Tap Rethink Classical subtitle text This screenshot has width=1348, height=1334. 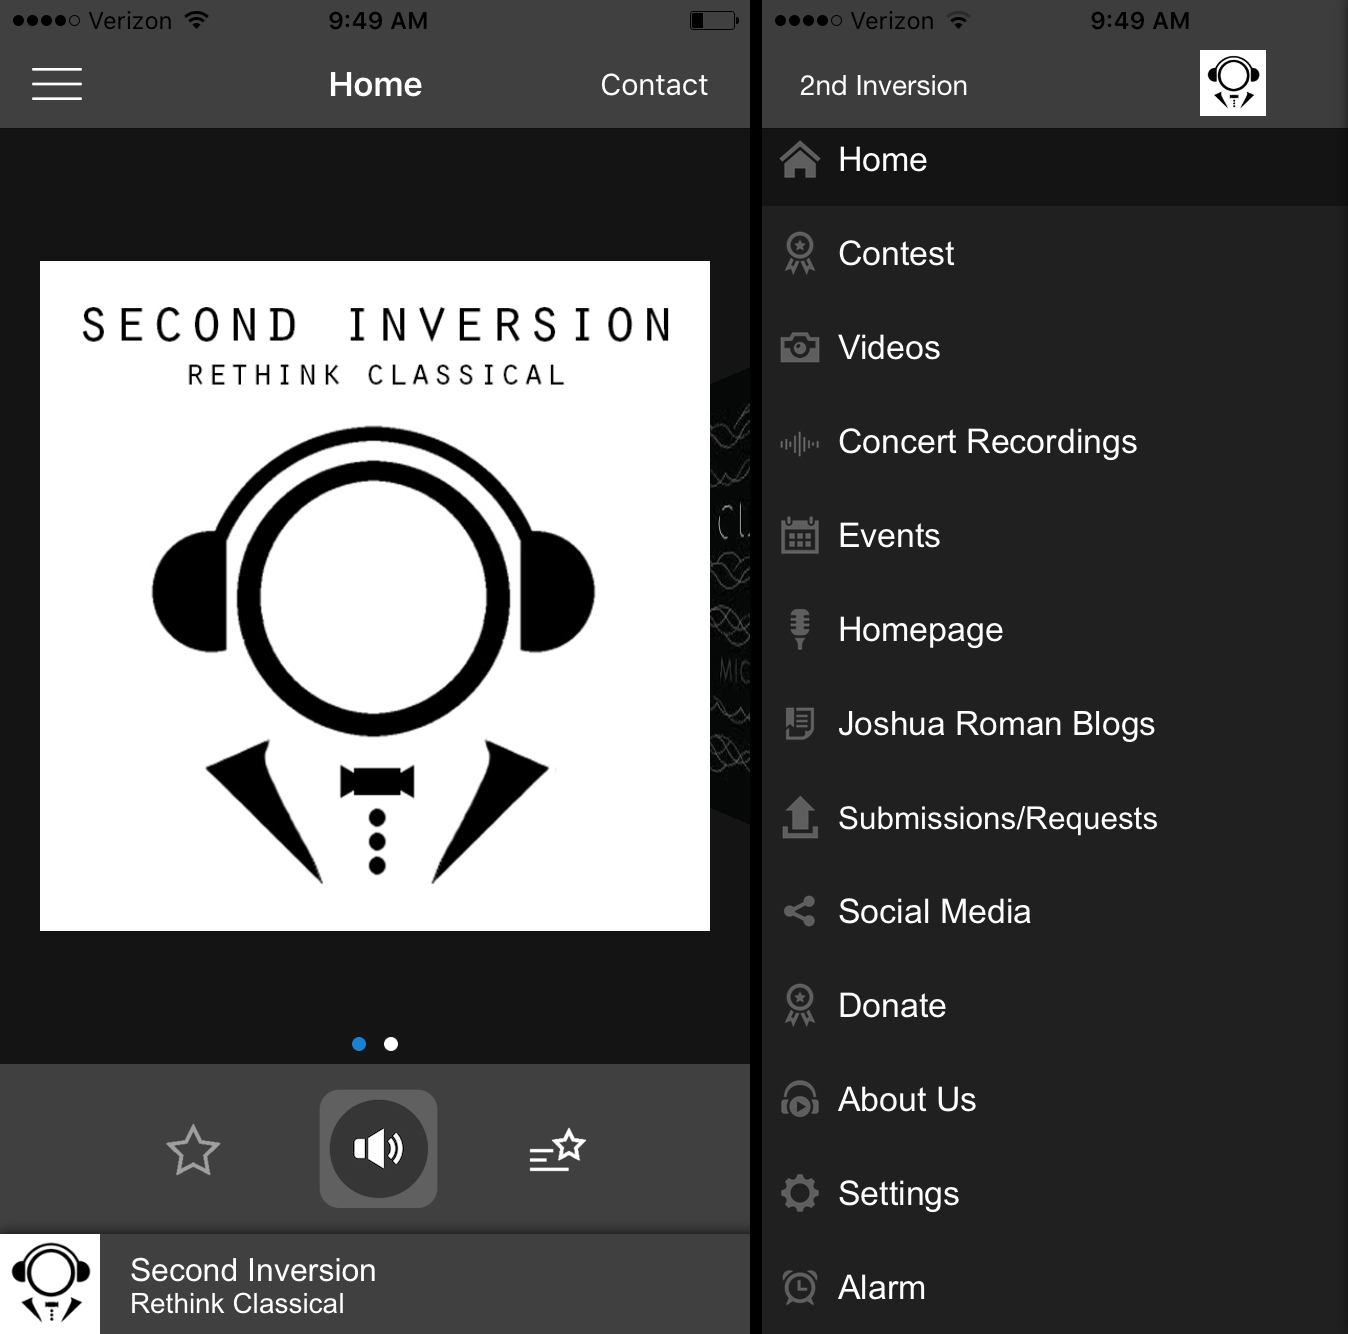[x=237, y=1304]
